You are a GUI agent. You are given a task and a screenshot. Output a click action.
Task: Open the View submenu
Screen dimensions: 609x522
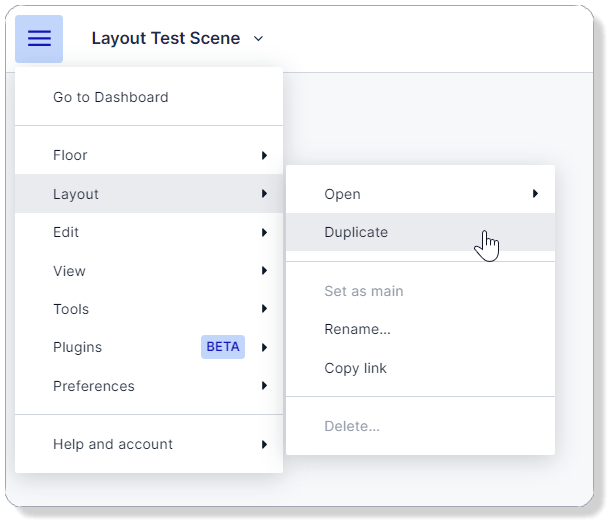pyautogui.click(x=69, y=271)
